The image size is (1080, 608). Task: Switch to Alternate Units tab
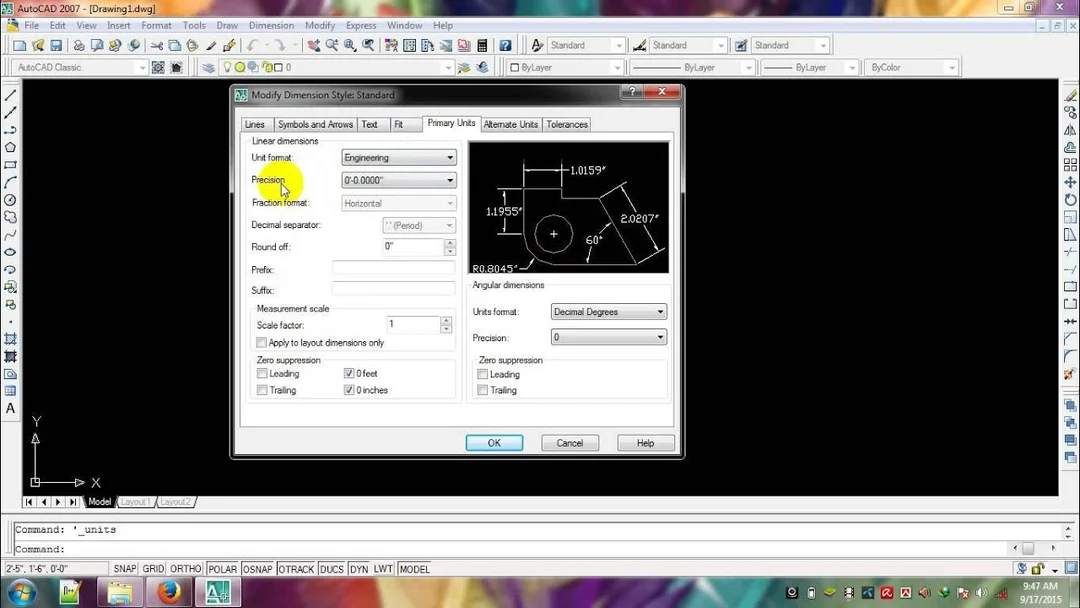pyautogui.click(x=510, y=125)
